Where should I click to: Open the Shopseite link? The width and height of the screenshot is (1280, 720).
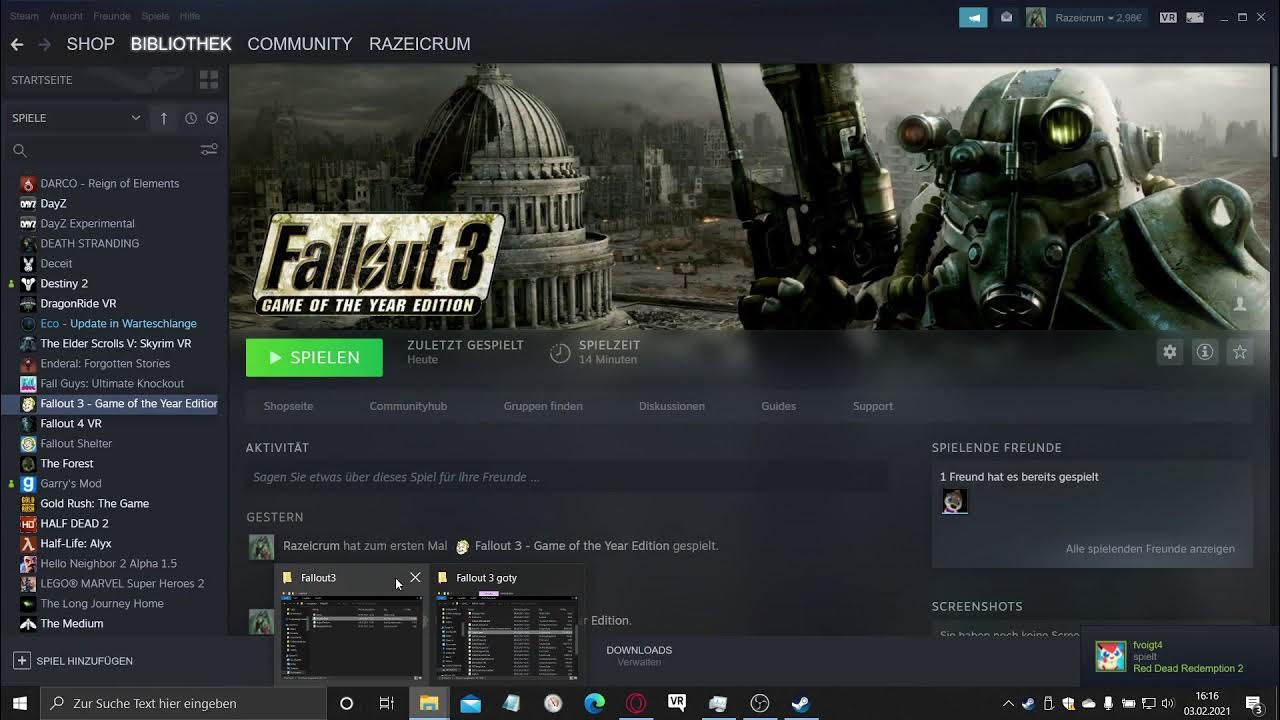(288, 406)
